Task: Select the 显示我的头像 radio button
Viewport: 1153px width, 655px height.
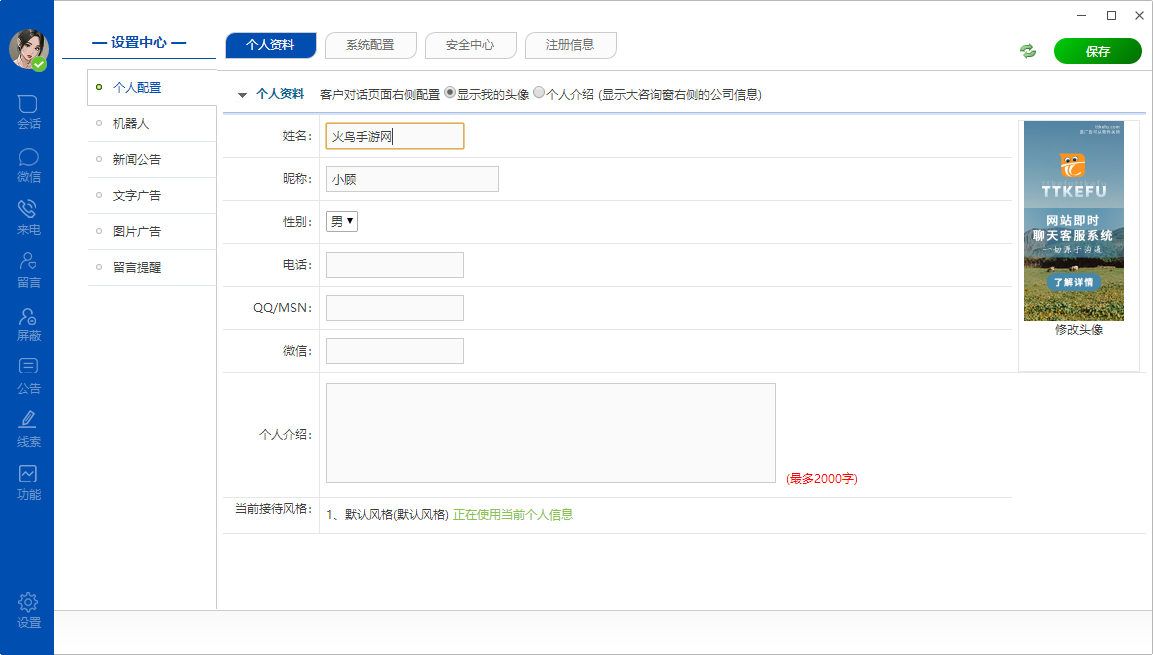Action: pyautogui.click(x=450, y=93)
